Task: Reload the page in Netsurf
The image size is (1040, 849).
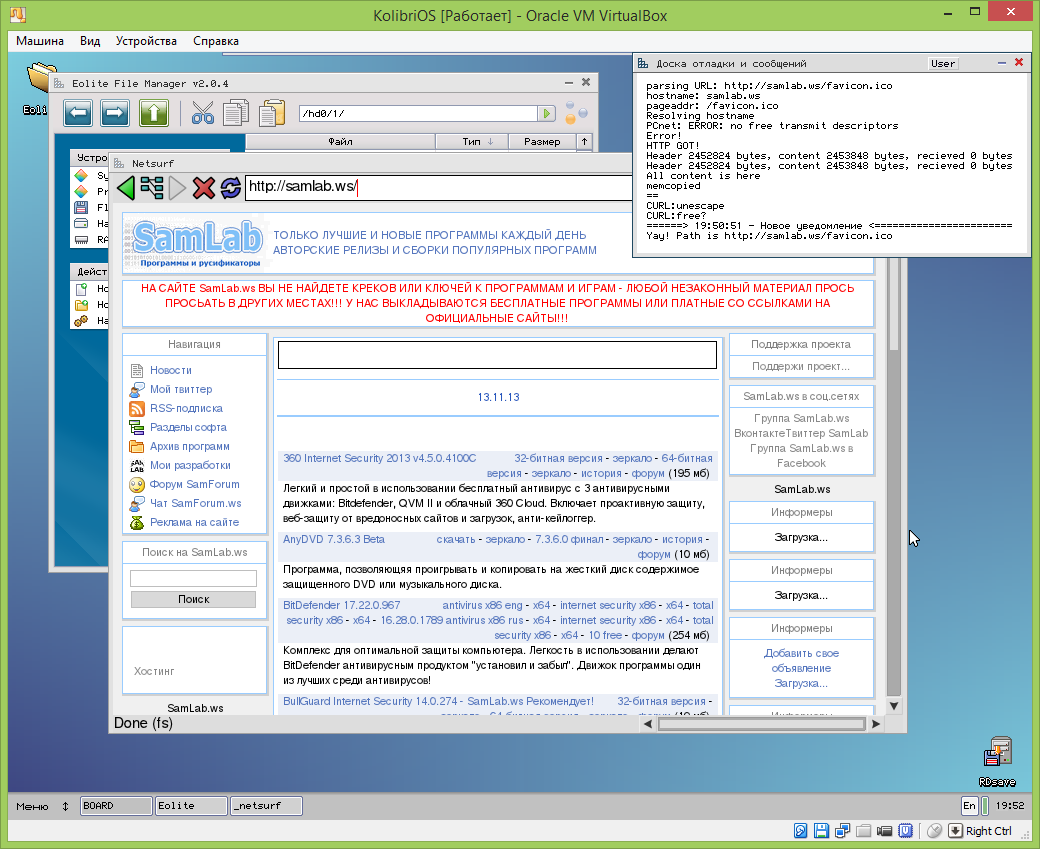Action: [230, 188]
